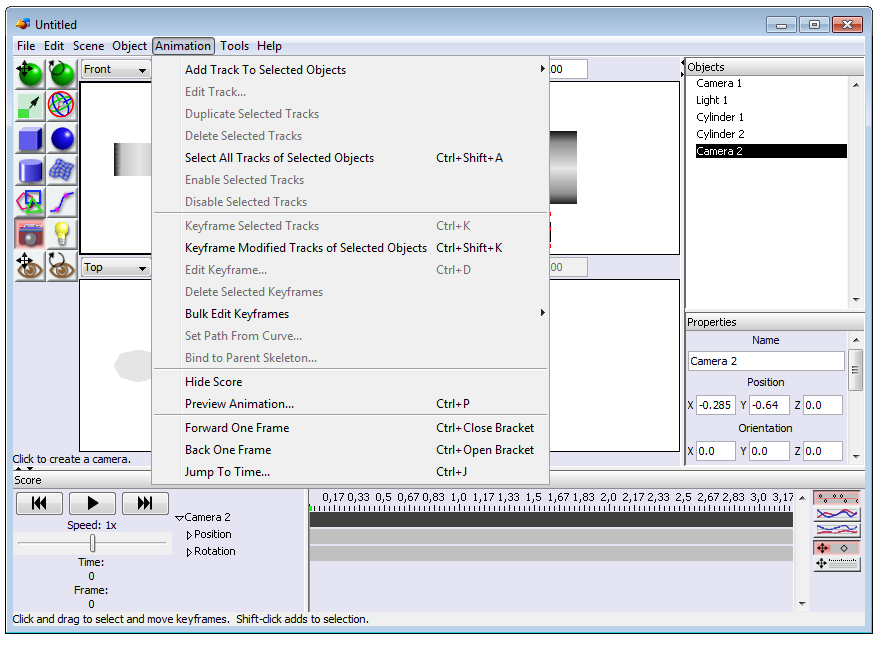This screenshot has height=646, width=879.
Task: Select the Create Spline Mesh tool
Action: point(62,170)
